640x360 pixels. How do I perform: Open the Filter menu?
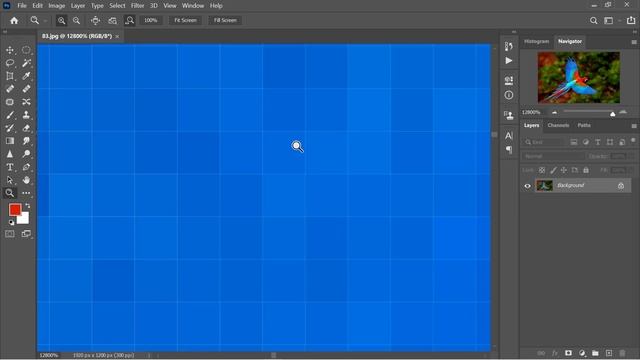point(138,6)
